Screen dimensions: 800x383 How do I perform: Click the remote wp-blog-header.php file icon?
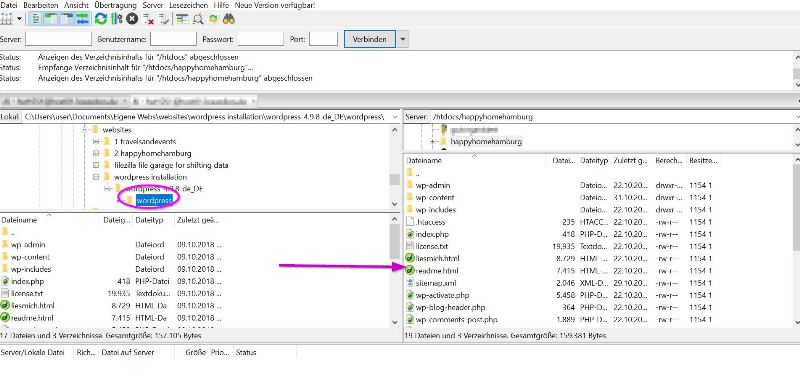pyautogui.click(x=410, y=308)
